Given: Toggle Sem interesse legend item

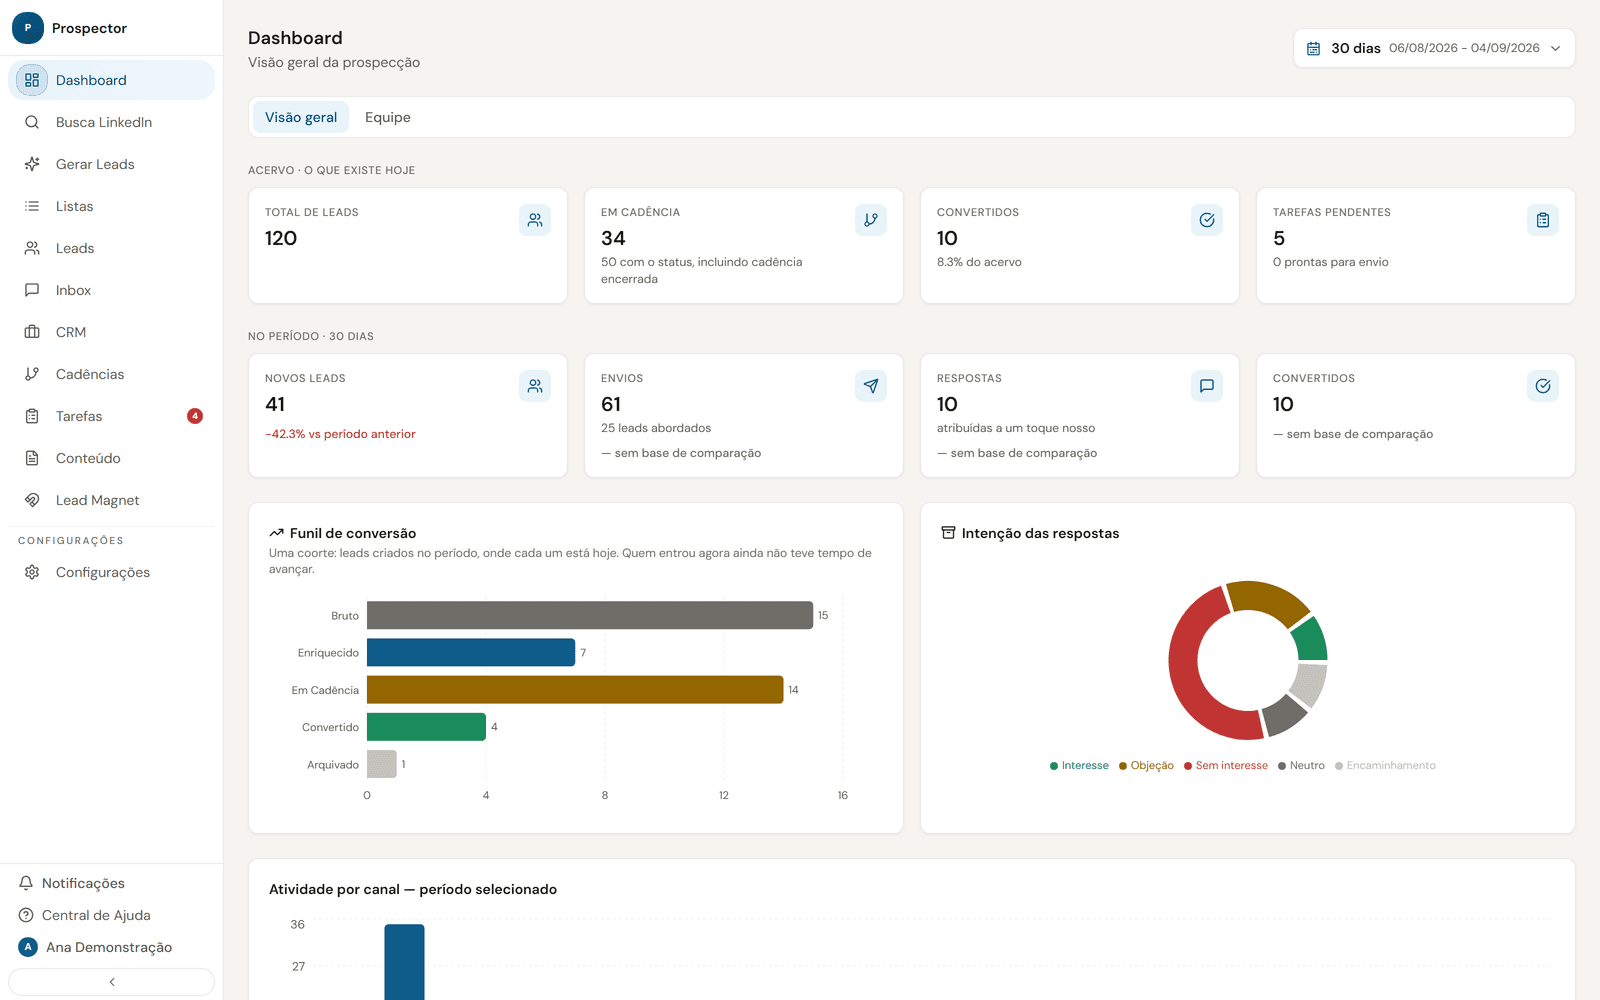Looking at the screenshot, I should pyautogui.click(x=1226, y=765).
